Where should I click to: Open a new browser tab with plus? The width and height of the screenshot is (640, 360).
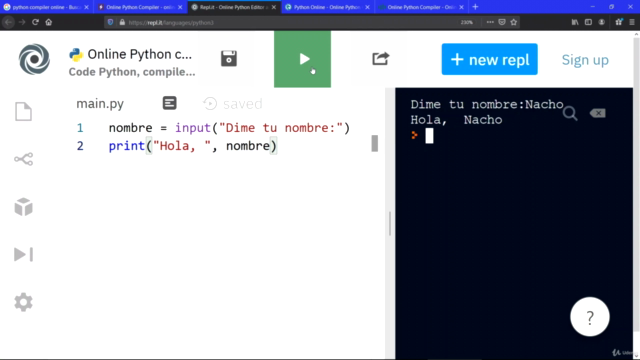(475, 7)
